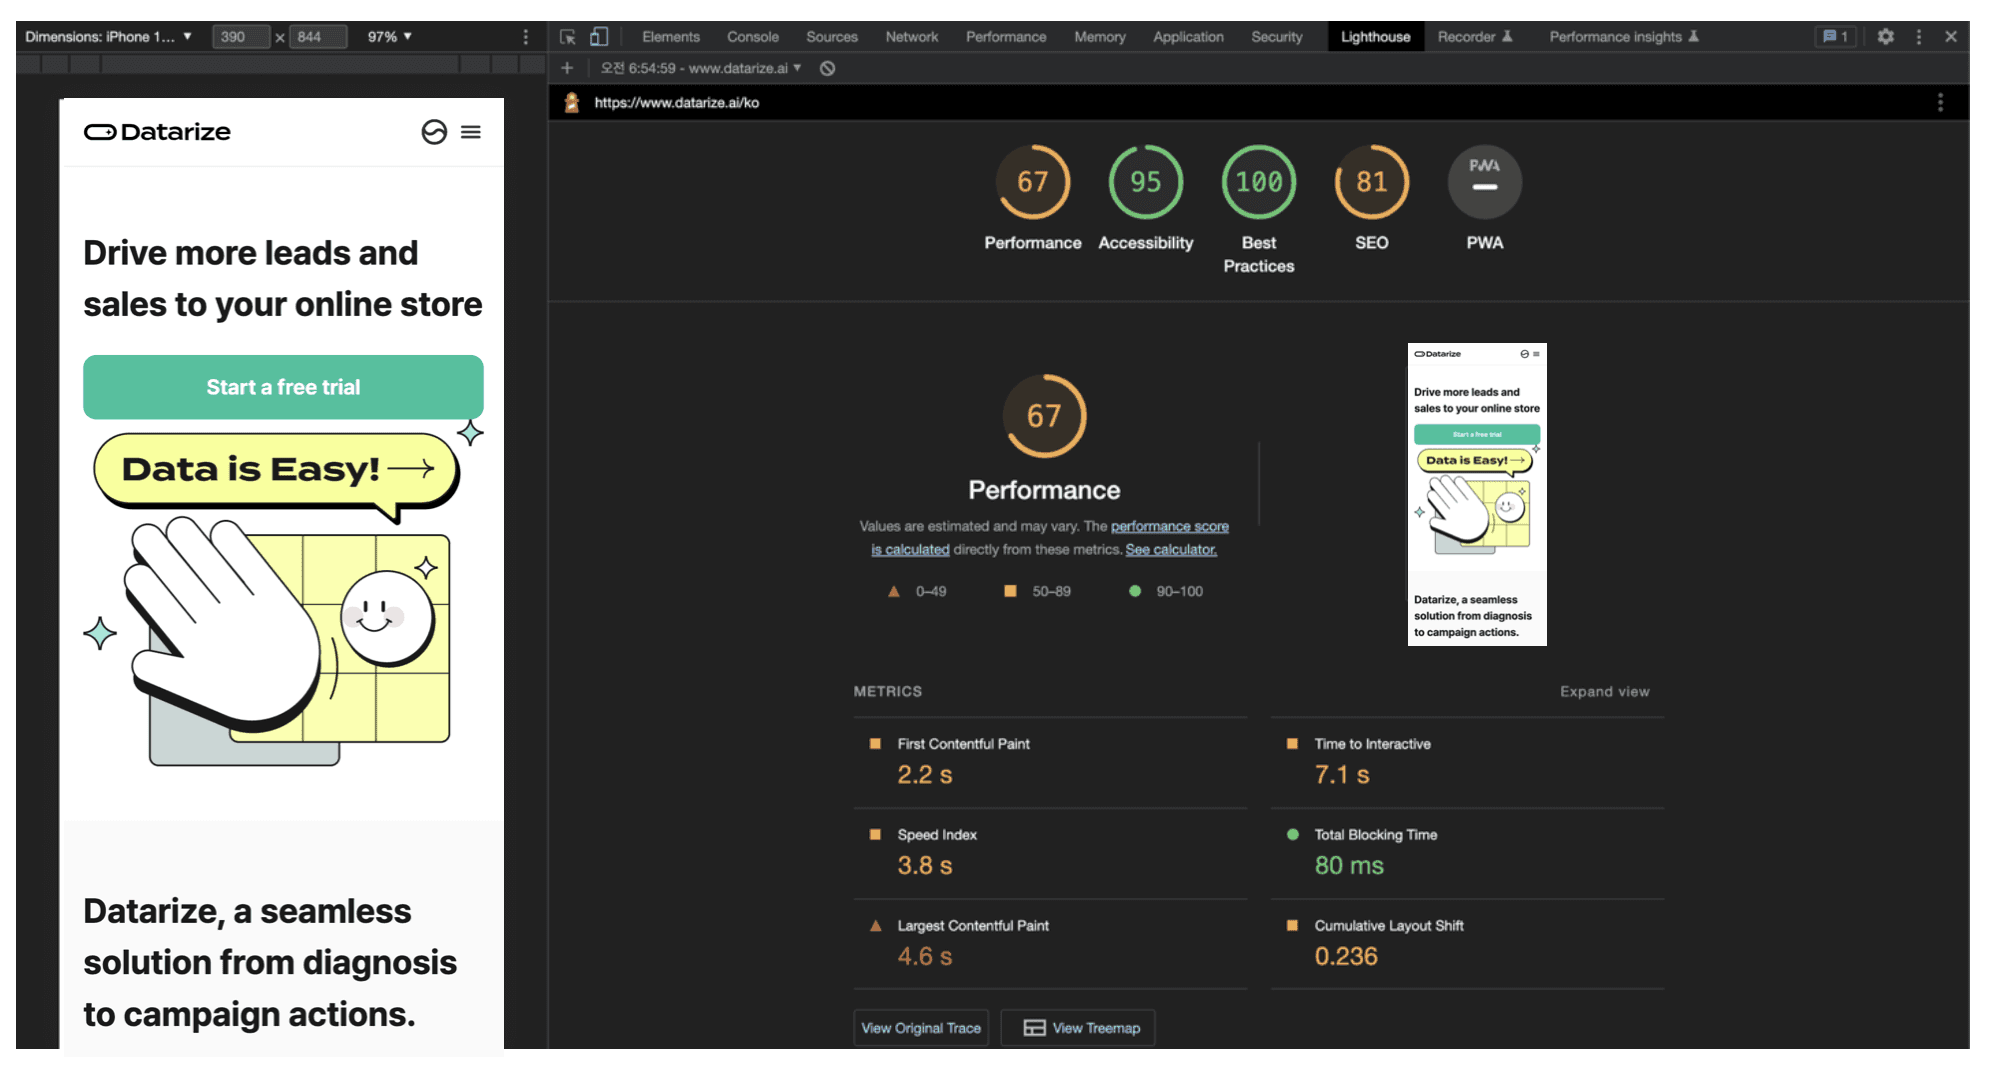Expand the Time to Interactive metric

click(1467, 762)
